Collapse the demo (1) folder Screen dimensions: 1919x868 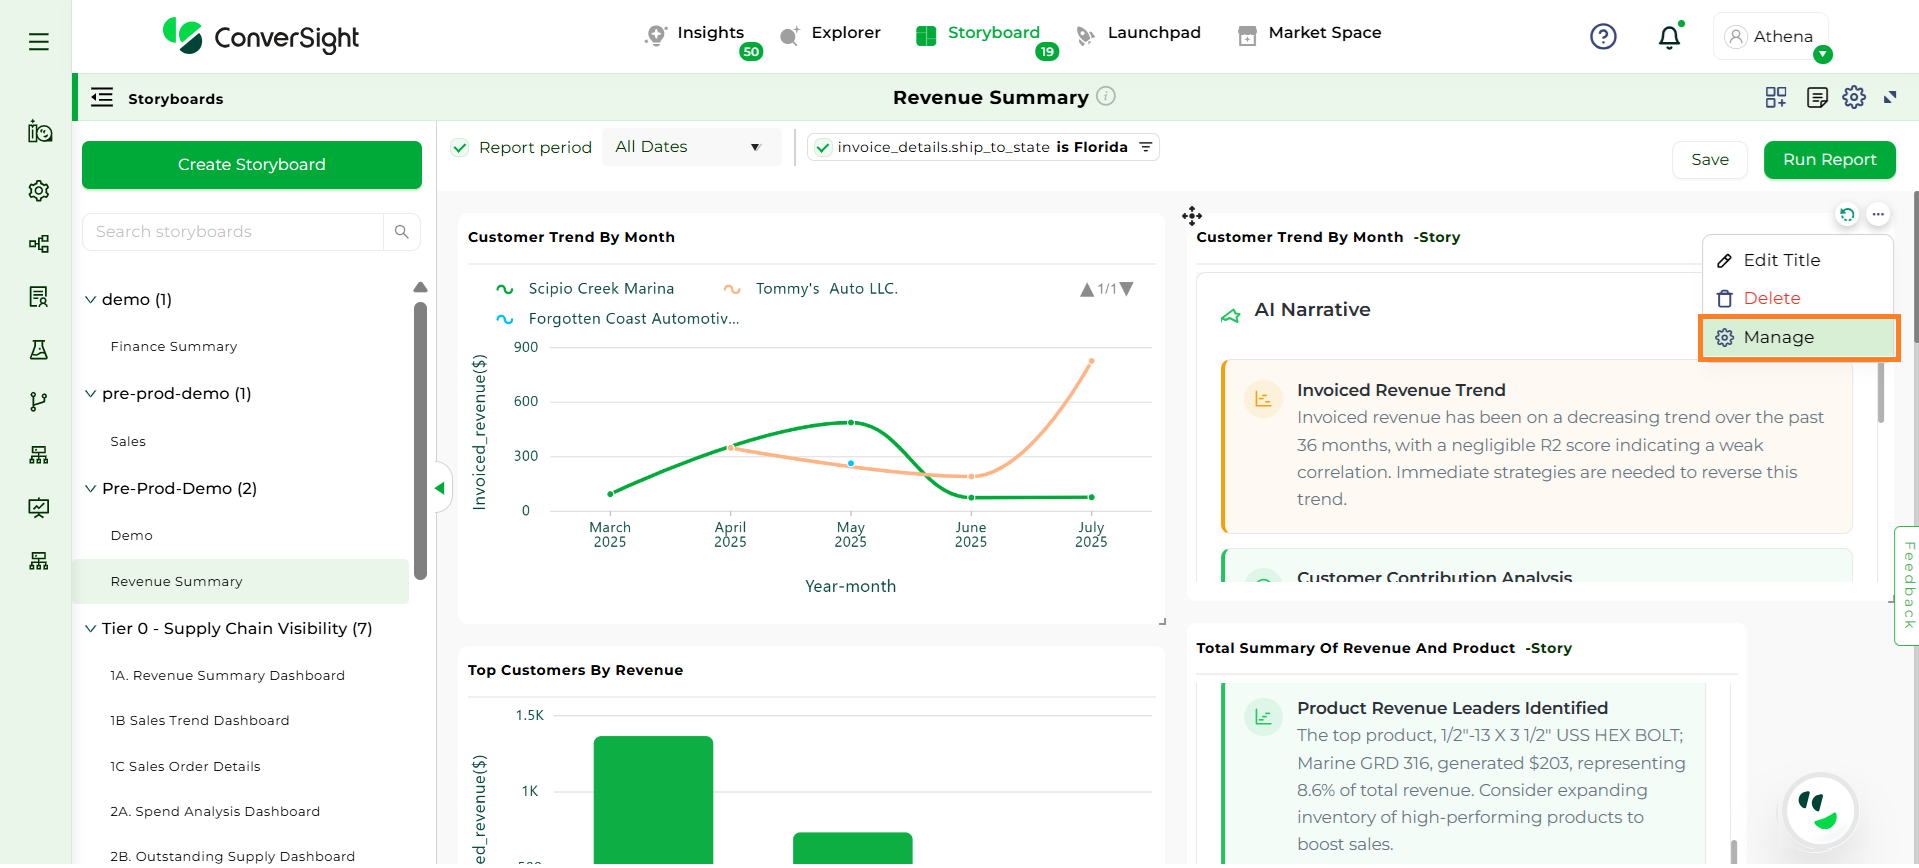pos(91,300)
